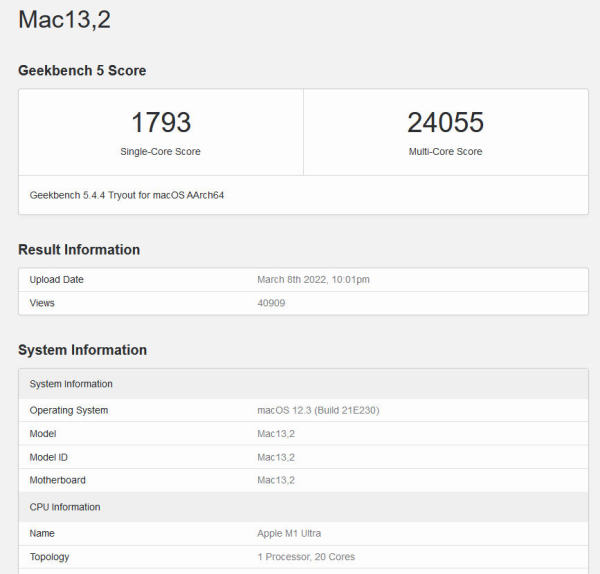The height and width of the screenshot is (574, 600).
Task: Select the 1 Processor, 20 Cores value
Action: click(306, 557)
